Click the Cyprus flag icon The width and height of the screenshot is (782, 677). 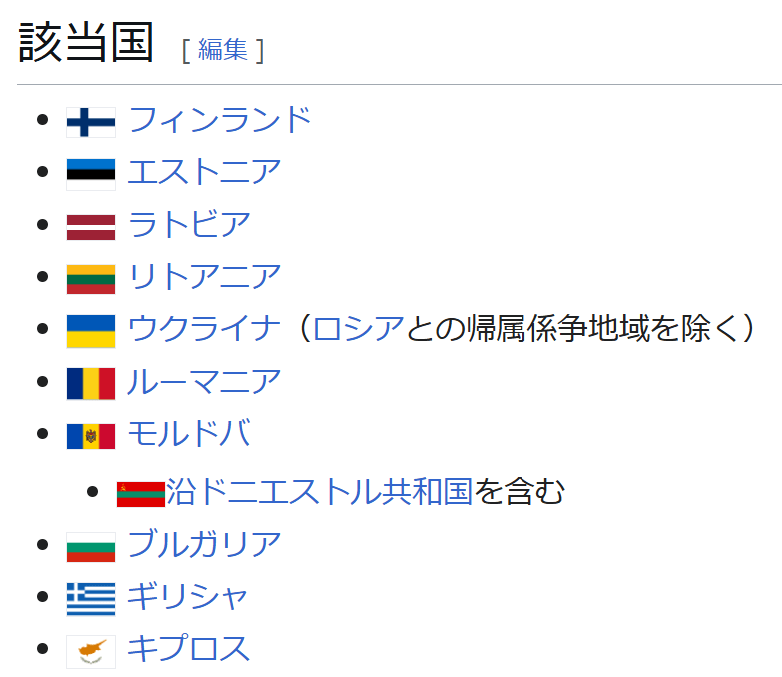click(x=91, y=651)
